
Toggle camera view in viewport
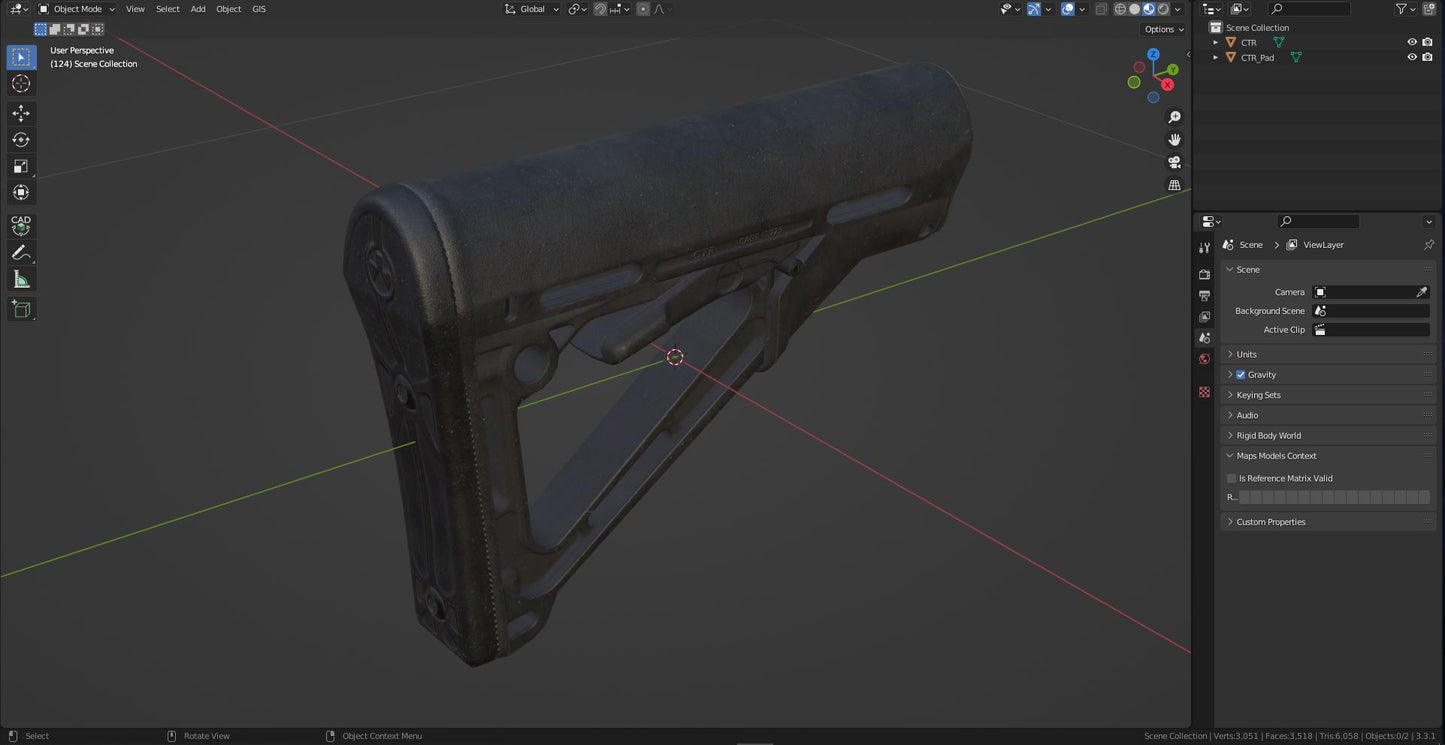click(1174, 162)
